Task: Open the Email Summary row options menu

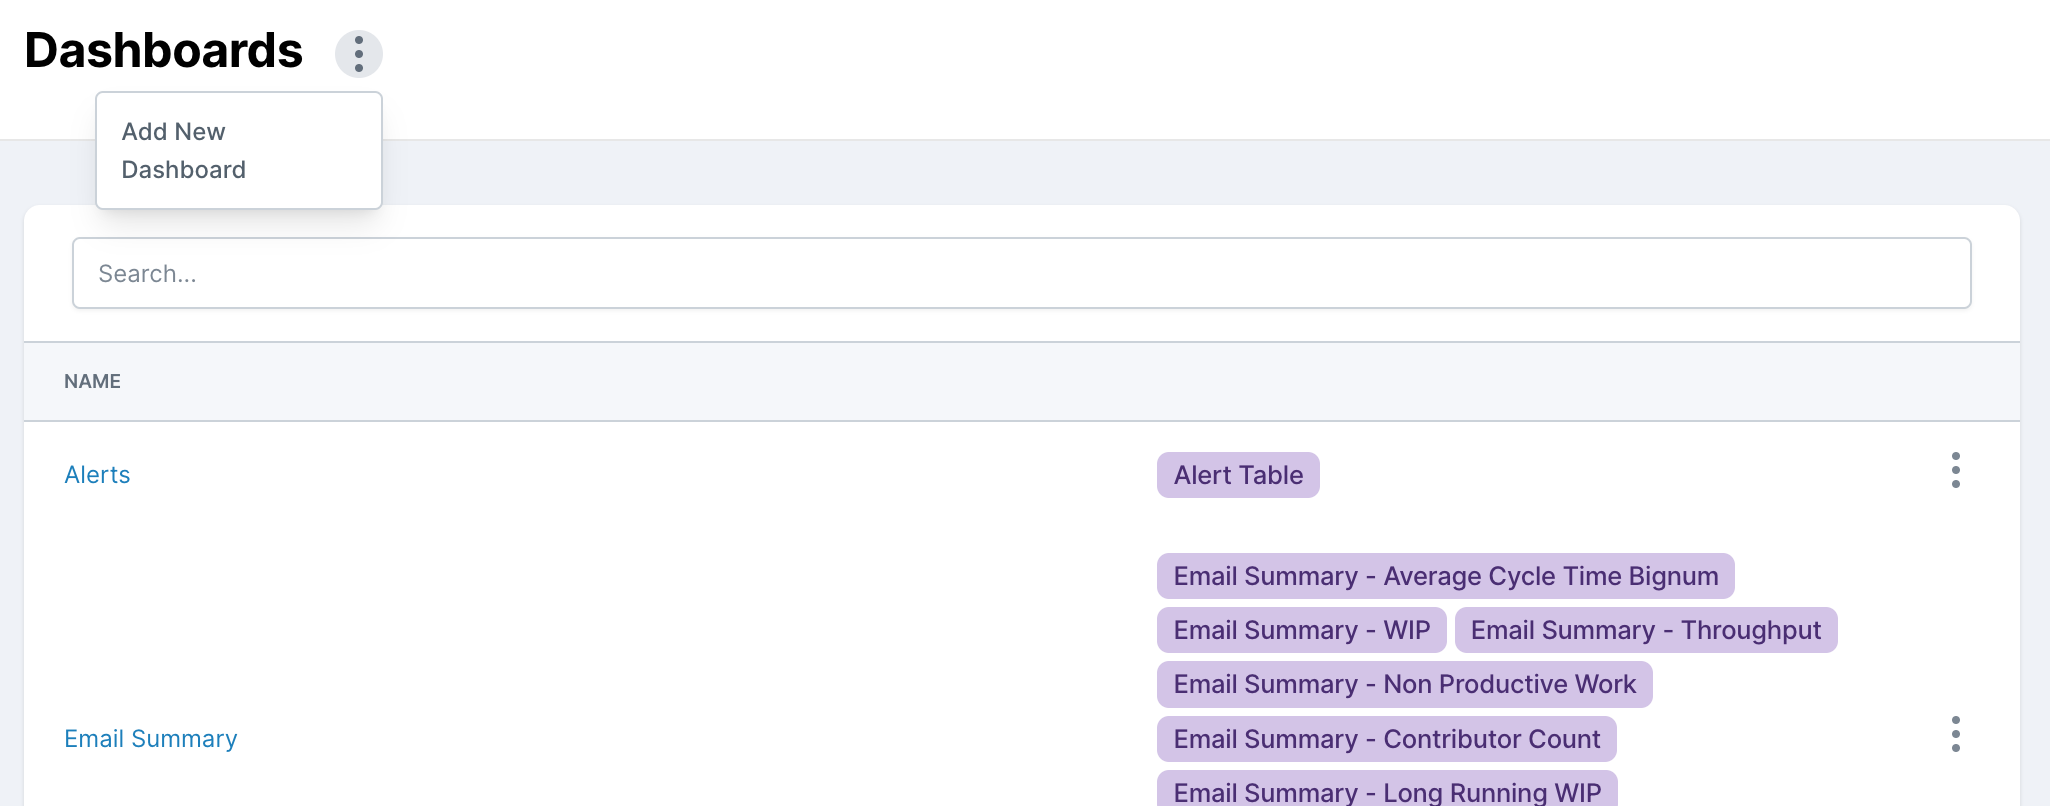Action: 1955,734
